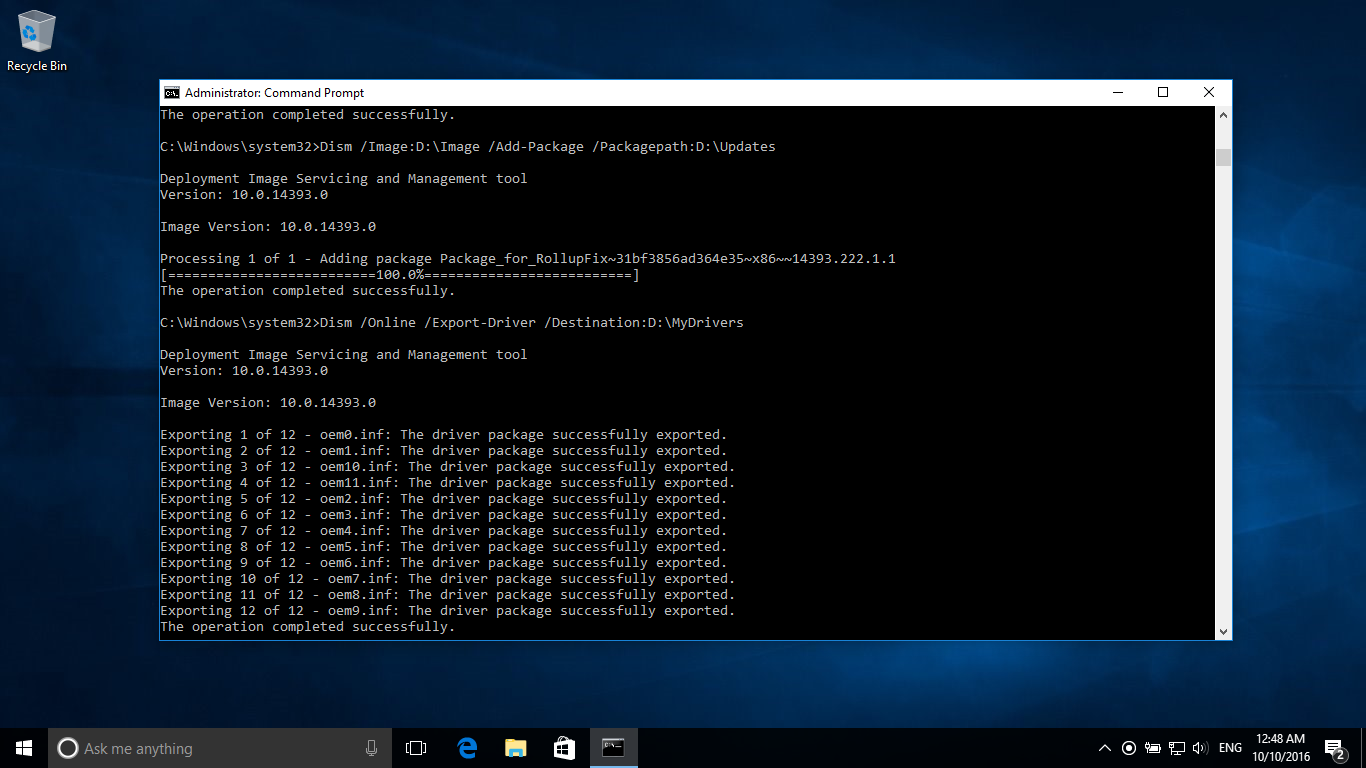The width and height of the screenshot is (1366, 768).
Task: Minimize the Command Prompt window
Action: tap(1117, 93)
